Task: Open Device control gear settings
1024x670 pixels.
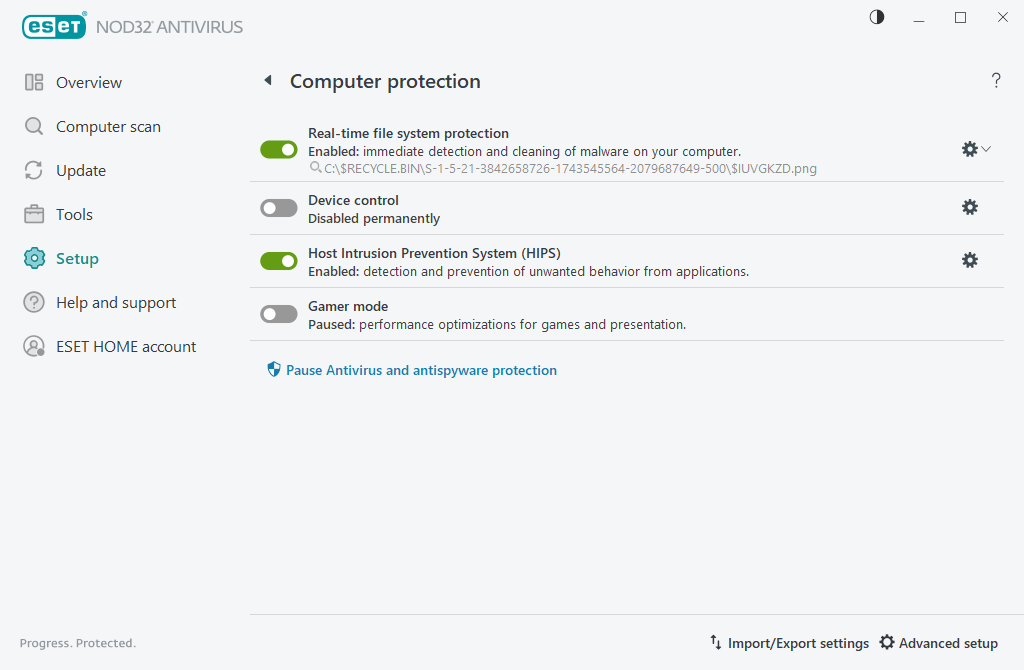Action: (969, 207)
